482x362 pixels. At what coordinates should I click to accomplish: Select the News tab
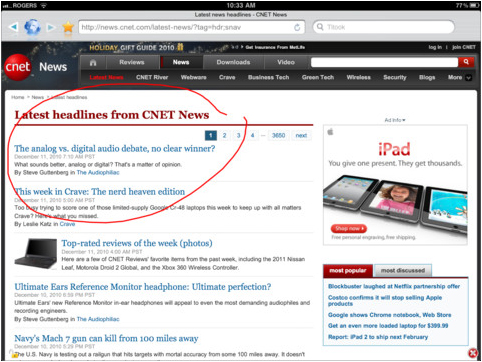[x=181, y=62]
